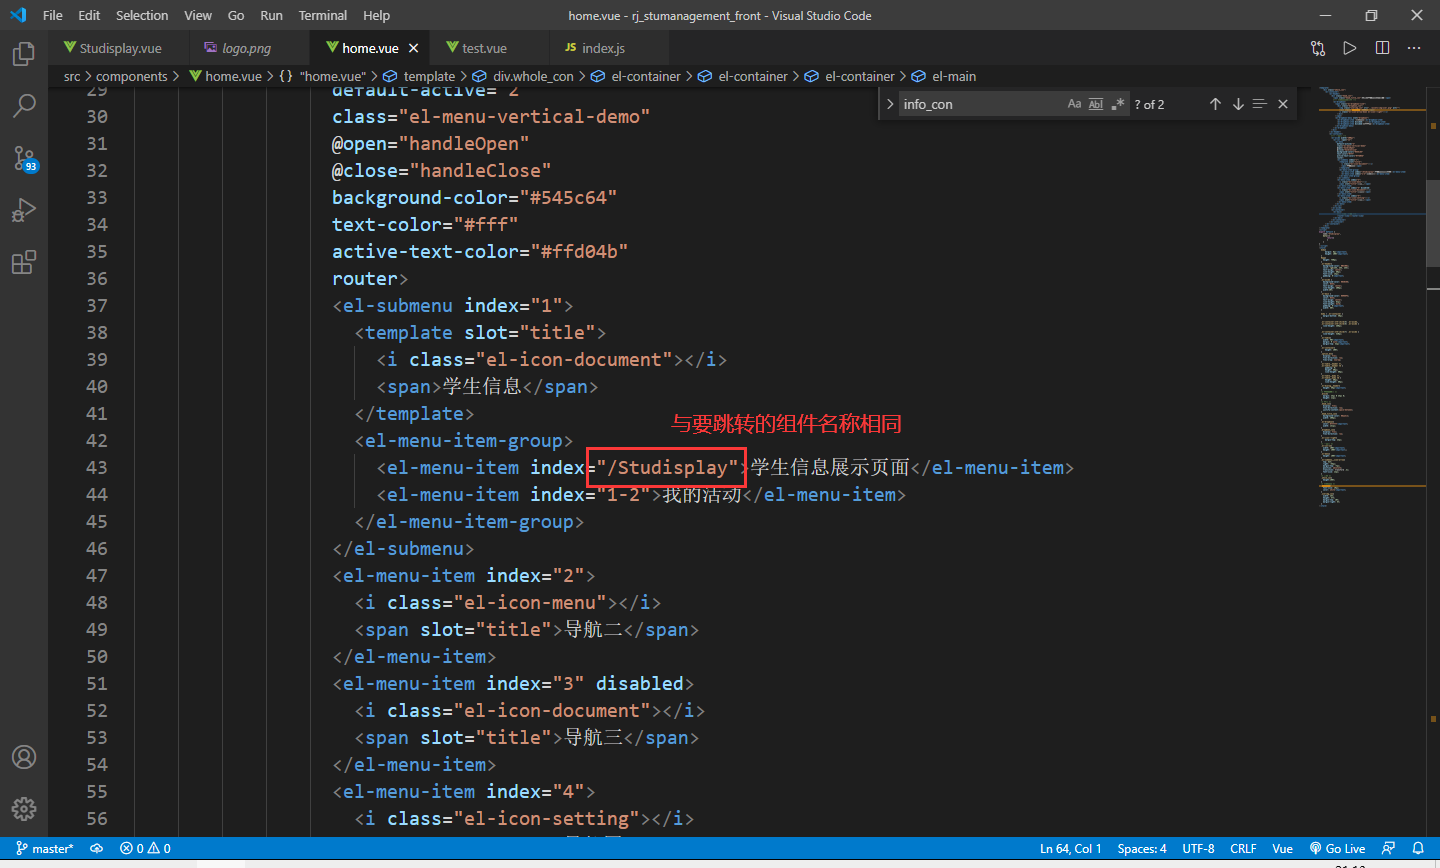Viewport: 1440px width, 868px height.
Task: Toggle Use Regular Expression in find widget
Action: coord(1118,104)
